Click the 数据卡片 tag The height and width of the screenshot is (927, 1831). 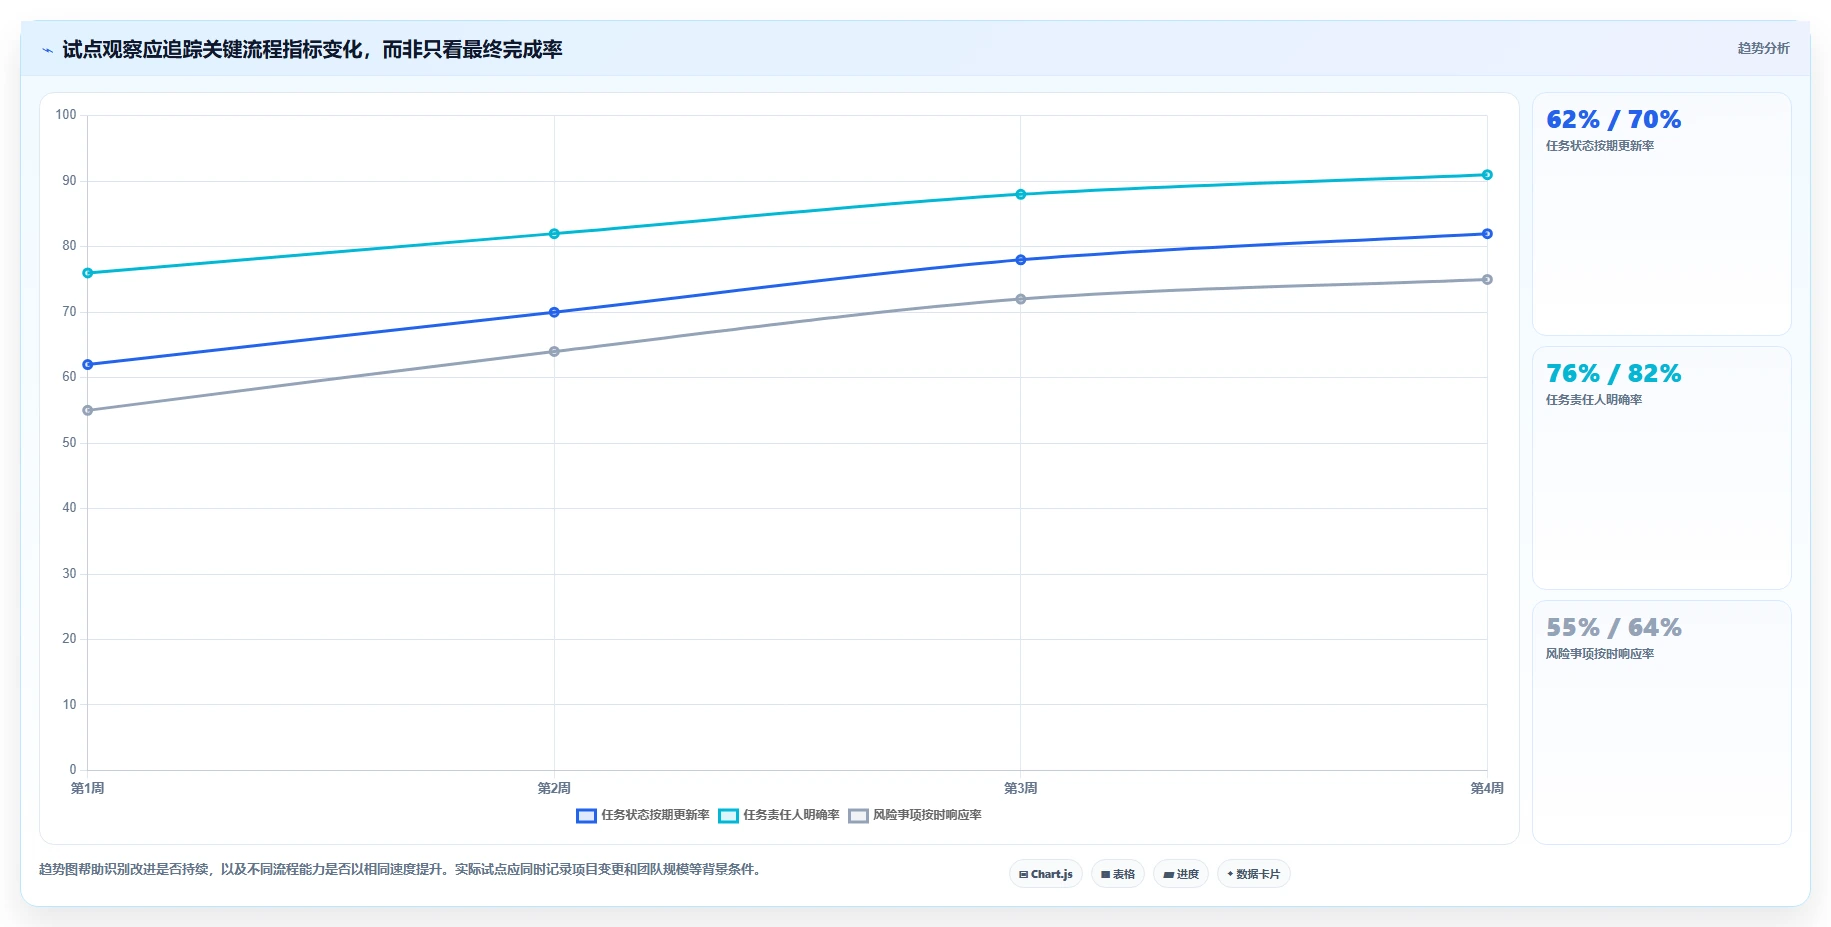[1254, 874]
